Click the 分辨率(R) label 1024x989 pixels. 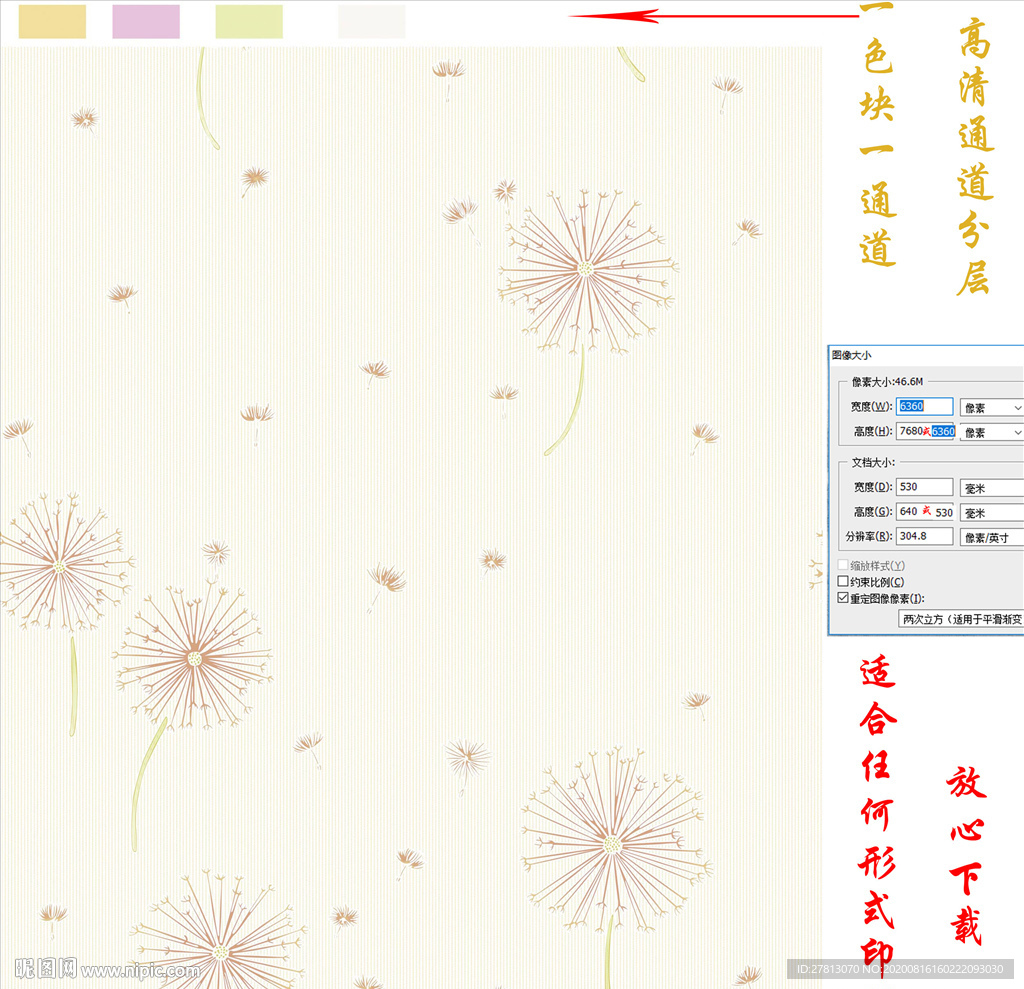(x=869, y=536)
